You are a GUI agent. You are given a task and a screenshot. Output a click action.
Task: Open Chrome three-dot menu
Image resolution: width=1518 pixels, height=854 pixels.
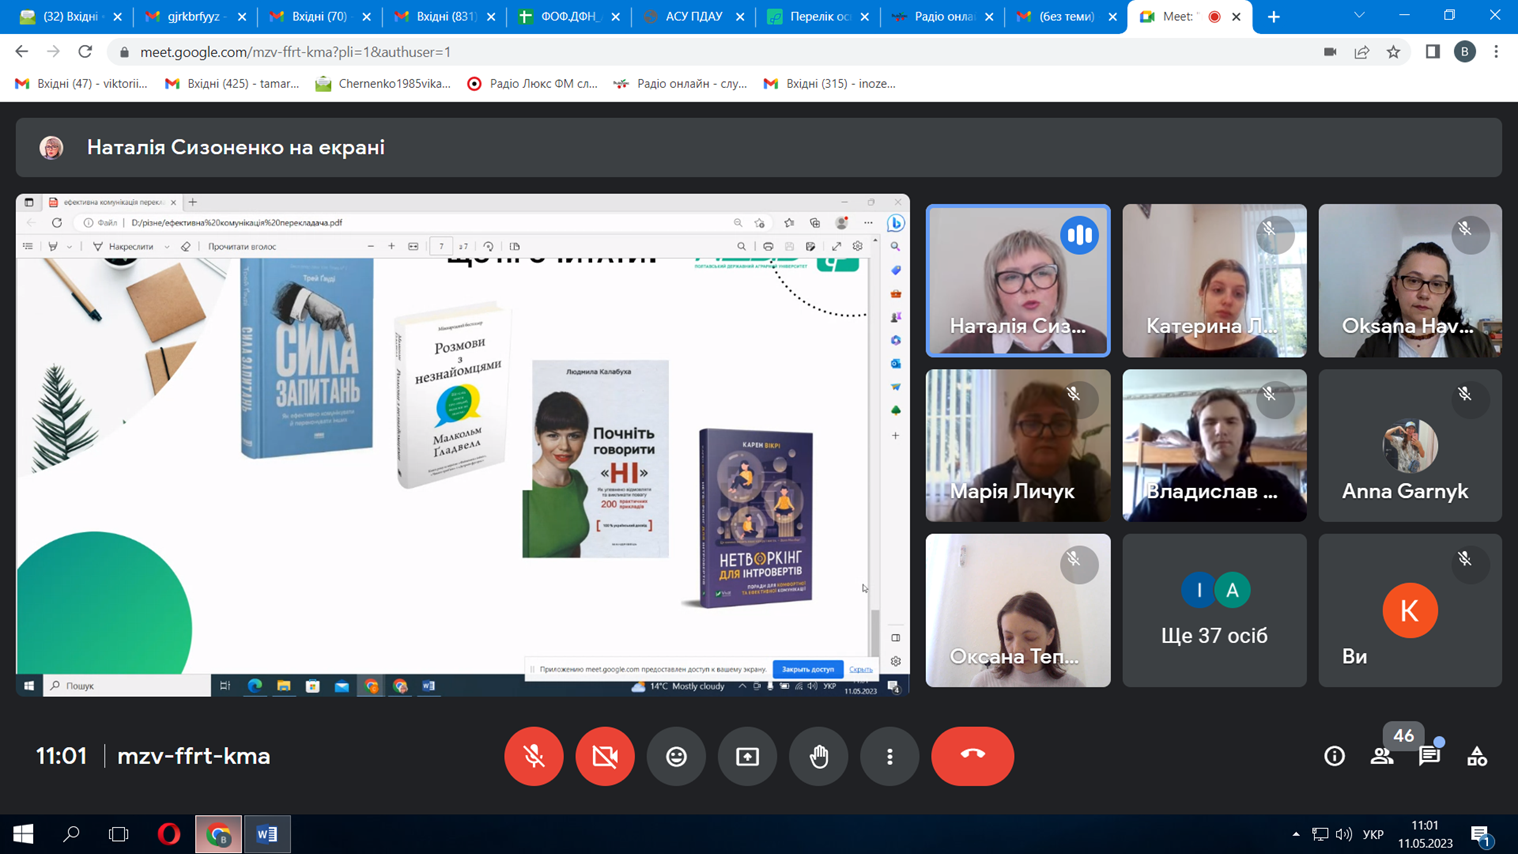1496,52
